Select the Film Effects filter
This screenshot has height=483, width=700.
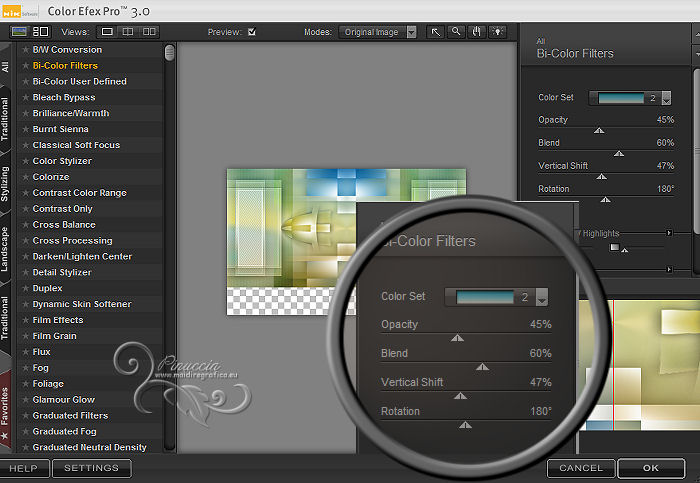point(58,320)
